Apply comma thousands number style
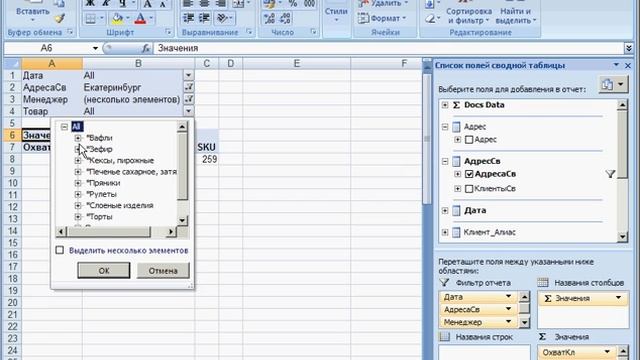The height and width of the screenshot is (360, 640). [x=310, y=4]
